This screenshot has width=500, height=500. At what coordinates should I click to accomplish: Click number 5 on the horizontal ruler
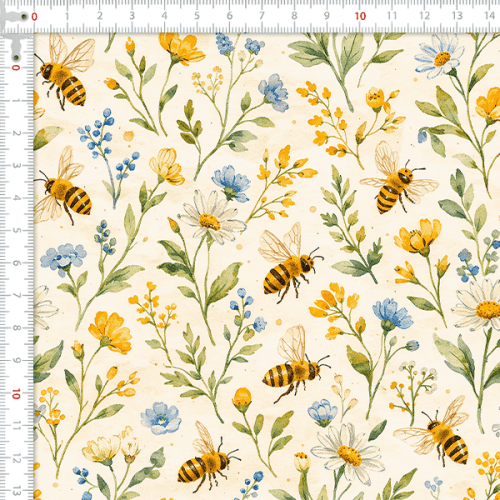(197, 16)
